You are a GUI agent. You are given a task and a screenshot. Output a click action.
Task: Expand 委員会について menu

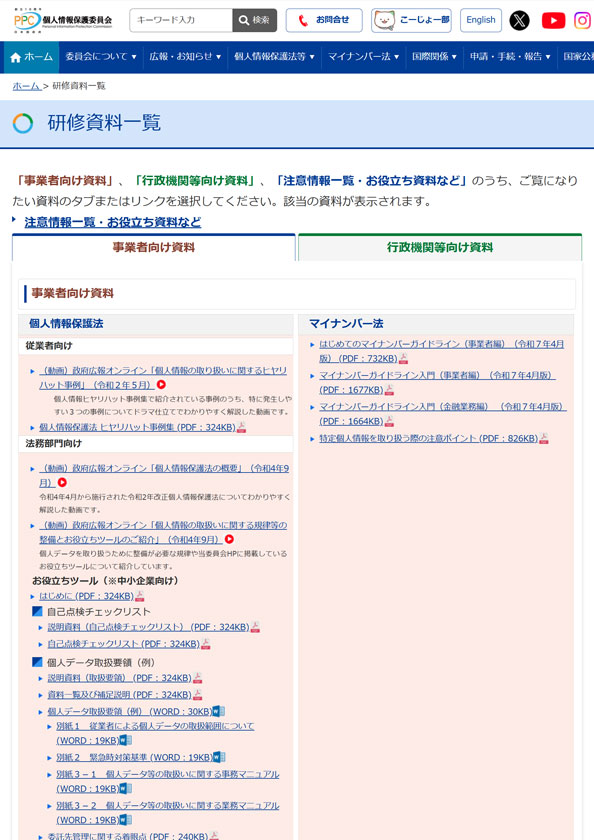(x=101, y=57)
